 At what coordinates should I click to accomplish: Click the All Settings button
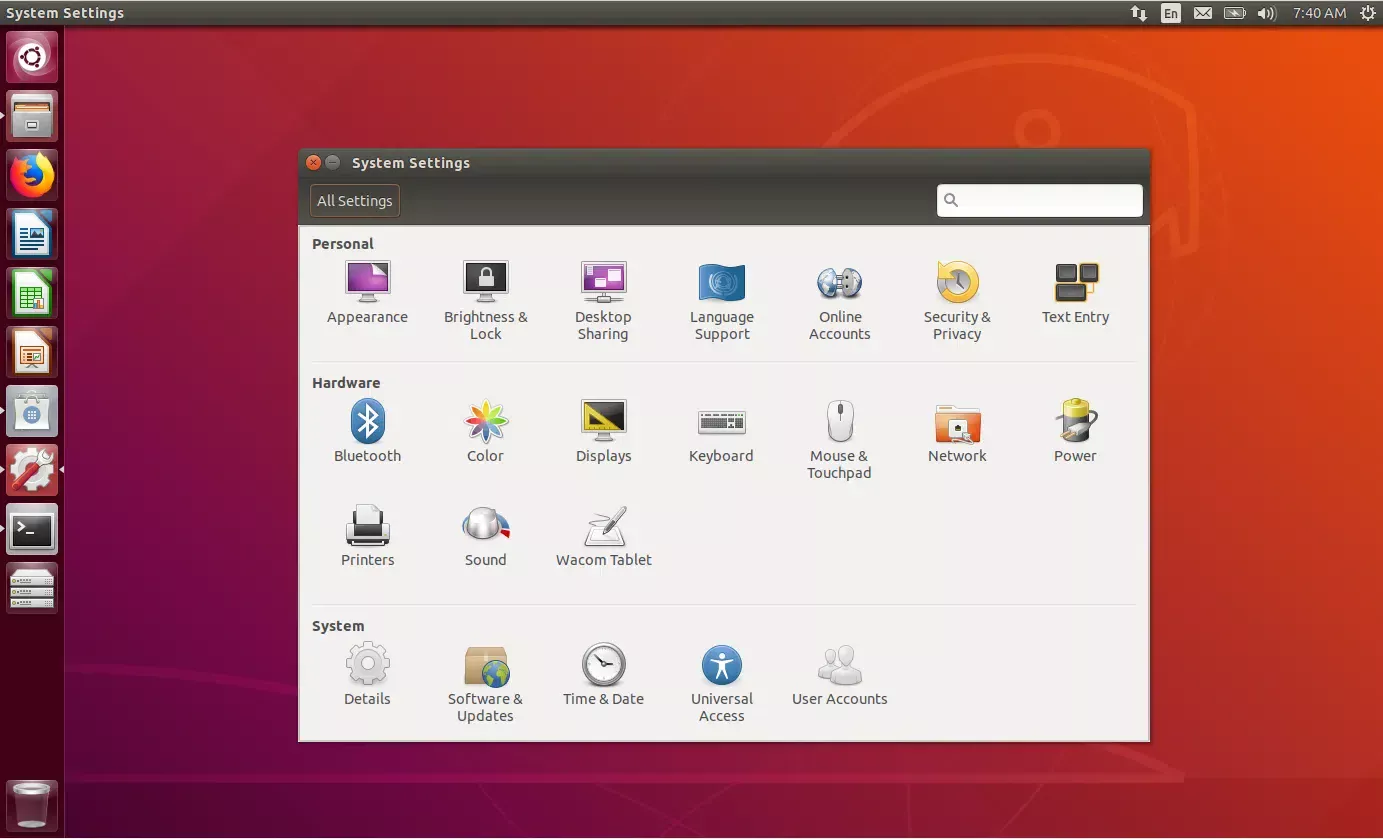click(x=354, y=200)
